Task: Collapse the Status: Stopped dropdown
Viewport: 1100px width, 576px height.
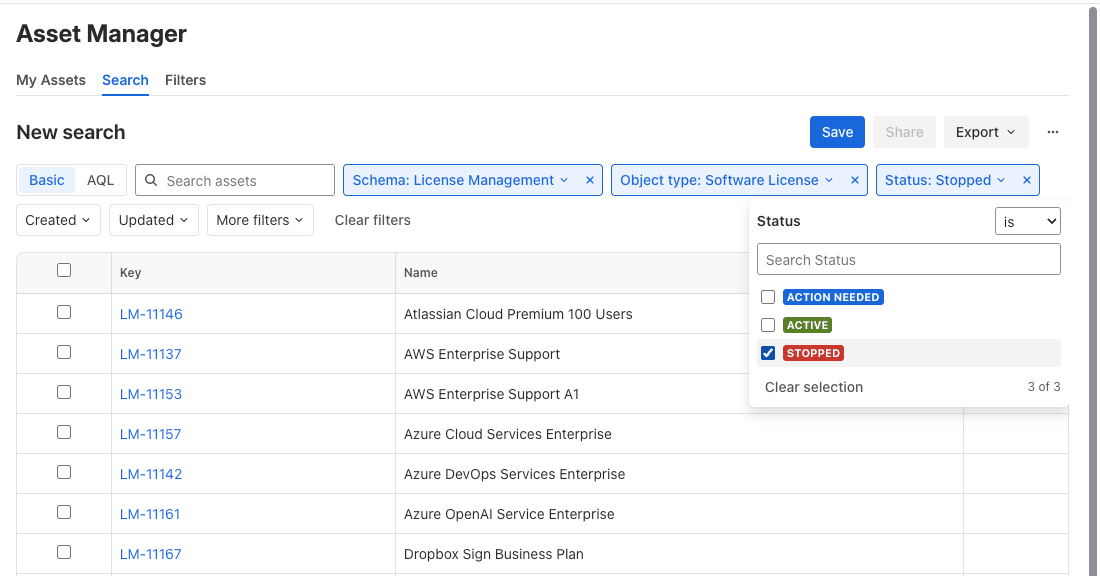Action: point(945,180)
